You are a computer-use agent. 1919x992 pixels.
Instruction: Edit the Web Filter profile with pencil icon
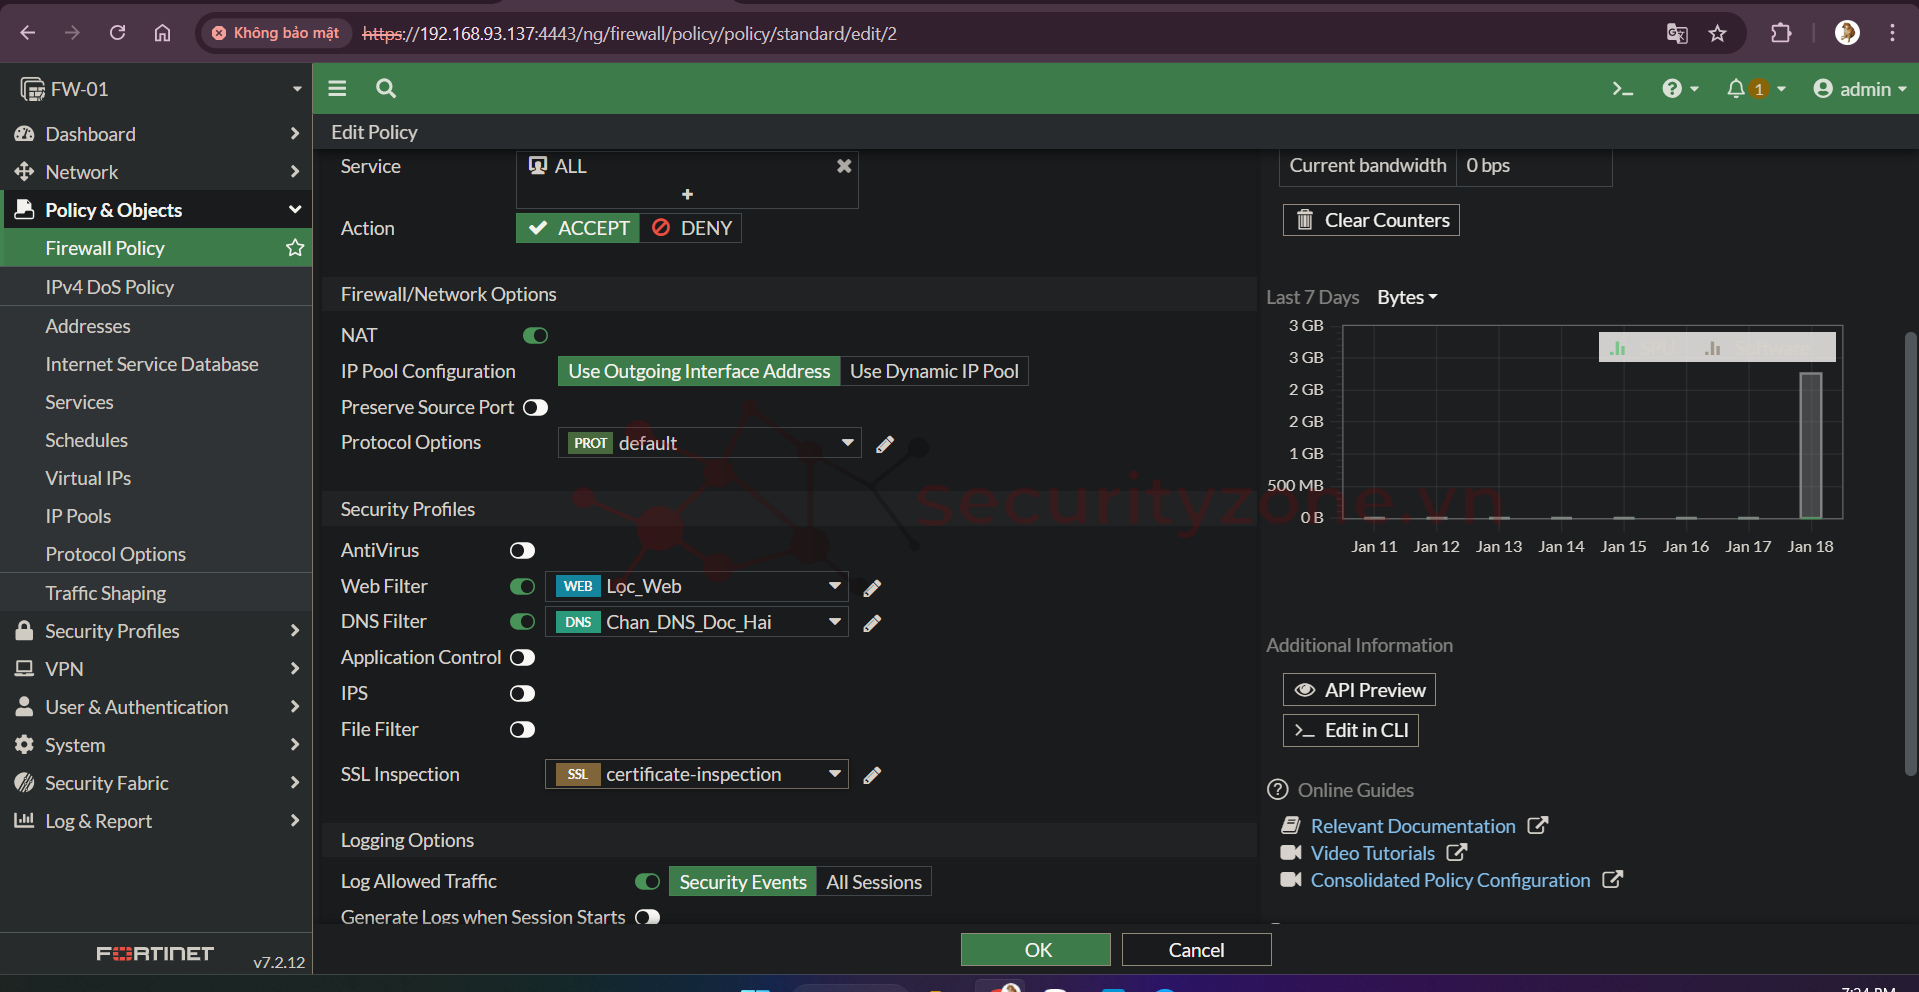click(872, 588)
